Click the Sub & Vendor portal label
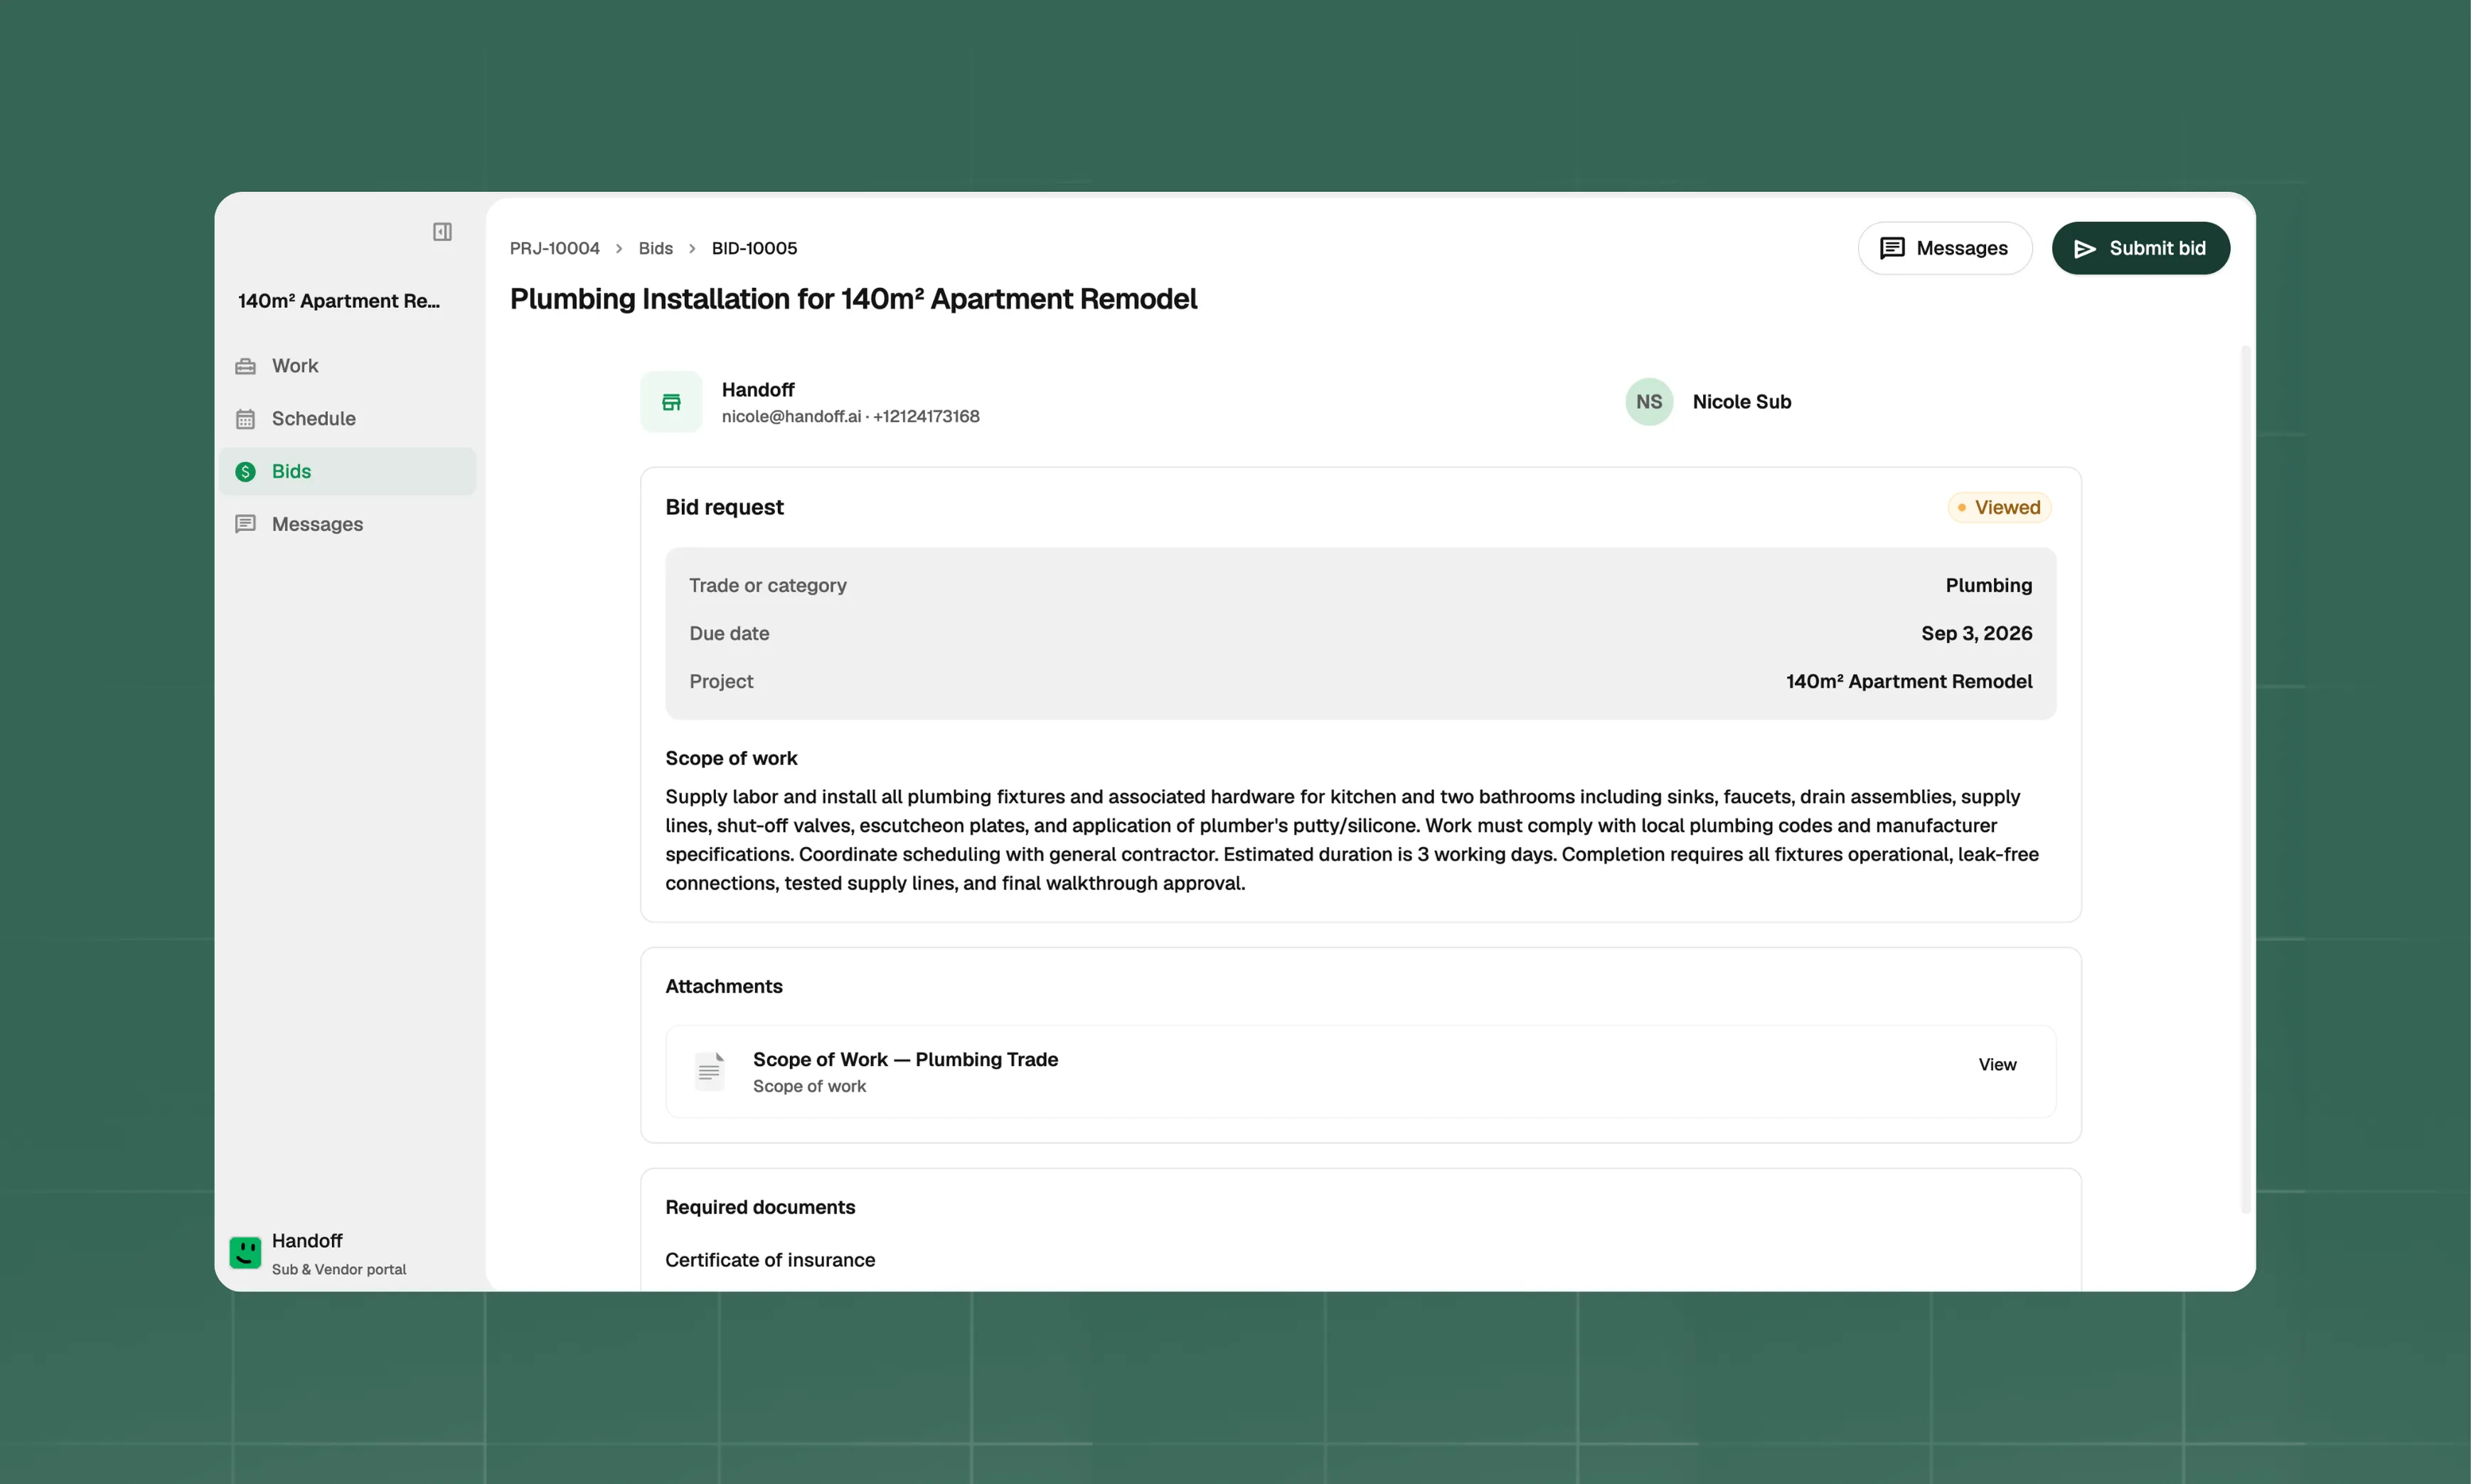This screenshot has width=2471, height=1484. (339, 1270)
